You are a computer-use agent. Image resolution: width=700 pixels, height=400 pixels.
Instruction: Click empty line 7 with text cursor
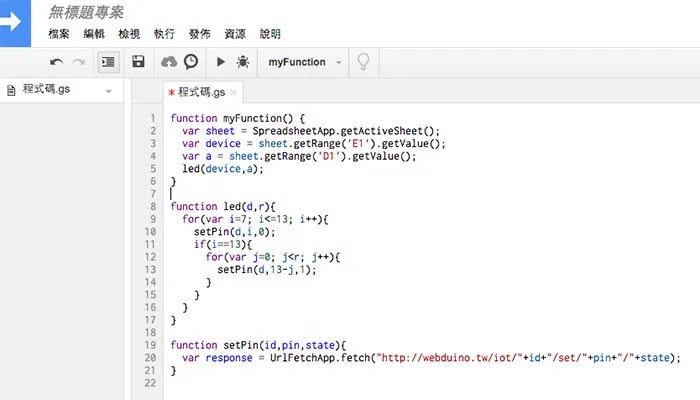pos(171,194)
